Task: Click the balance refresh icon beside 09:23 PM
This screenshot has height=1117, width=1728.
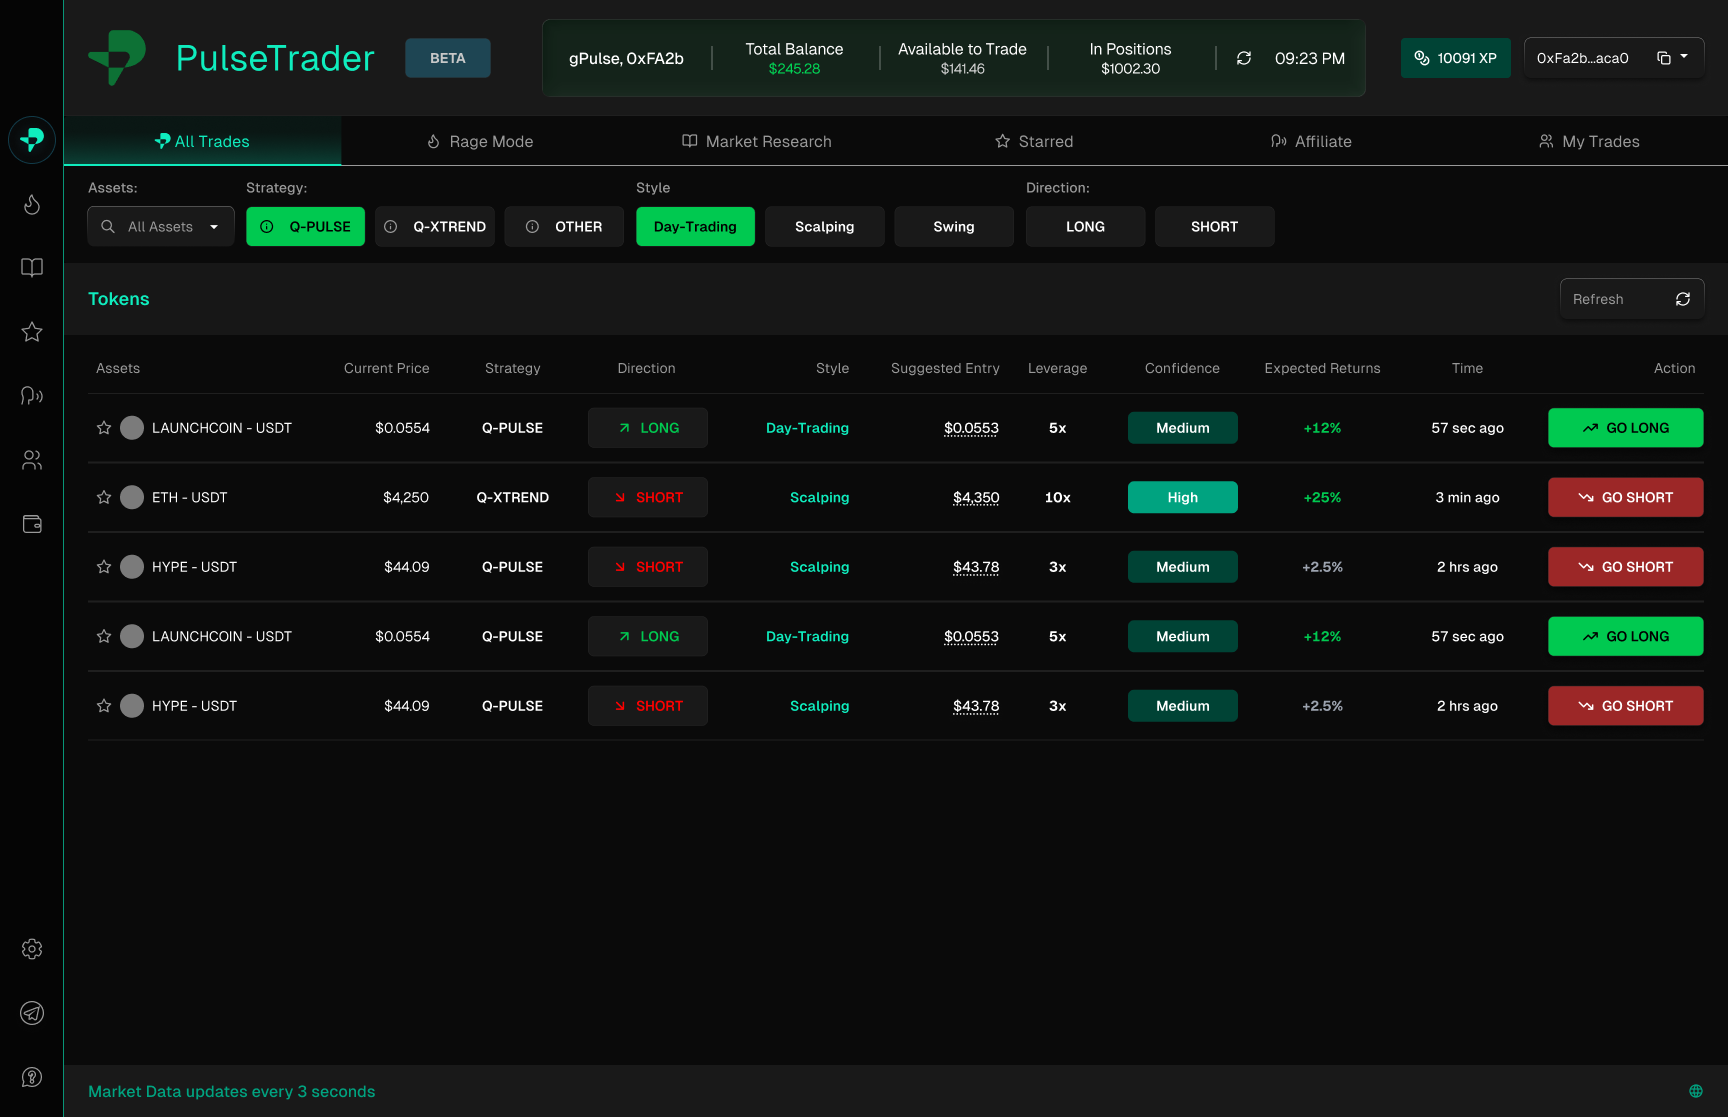Action: (x=1244, y=59)
